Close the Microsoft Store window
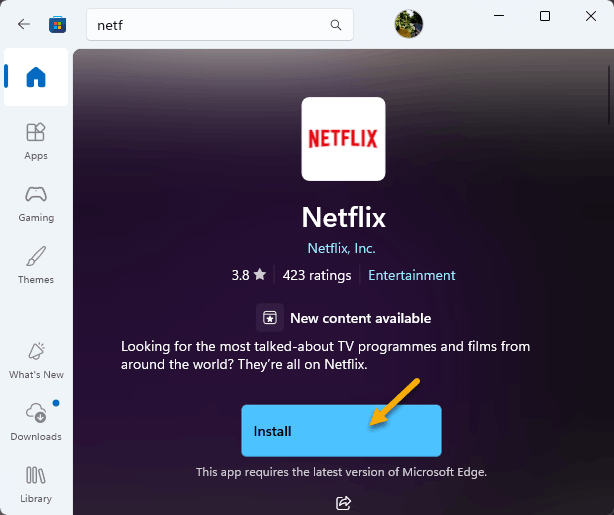 coord(591,16)
